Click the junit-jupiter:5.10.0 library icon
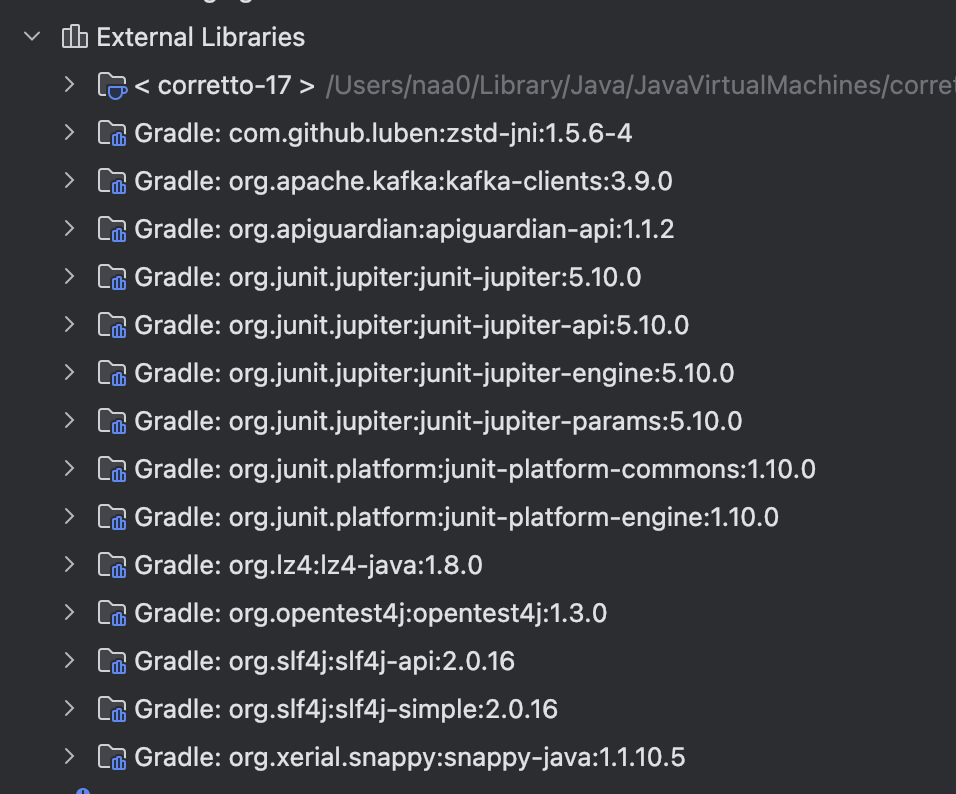This screenshot has height=794, width=956. tap(112, 277)
